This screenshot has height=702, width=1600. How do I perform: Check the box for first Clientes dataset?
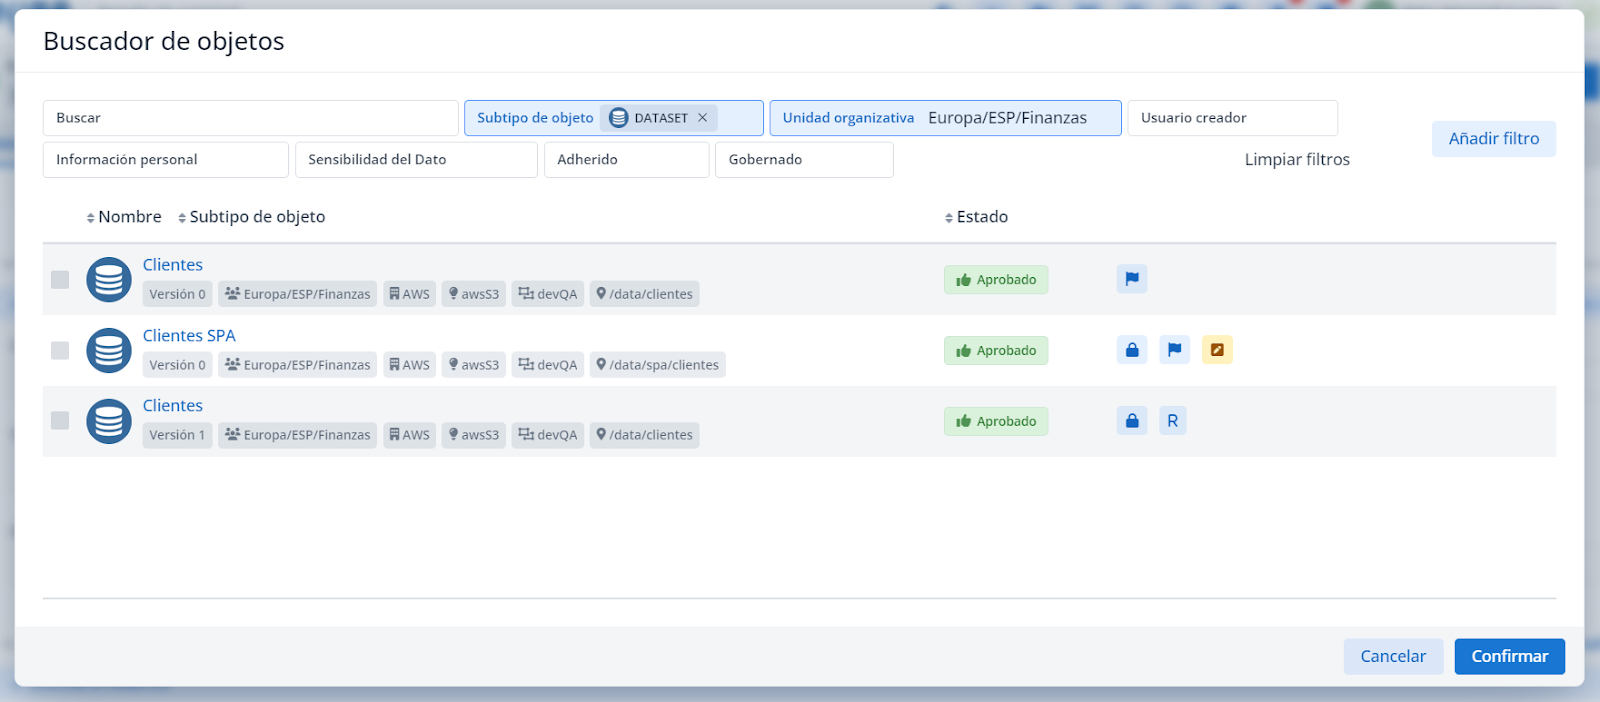(60, 280)
